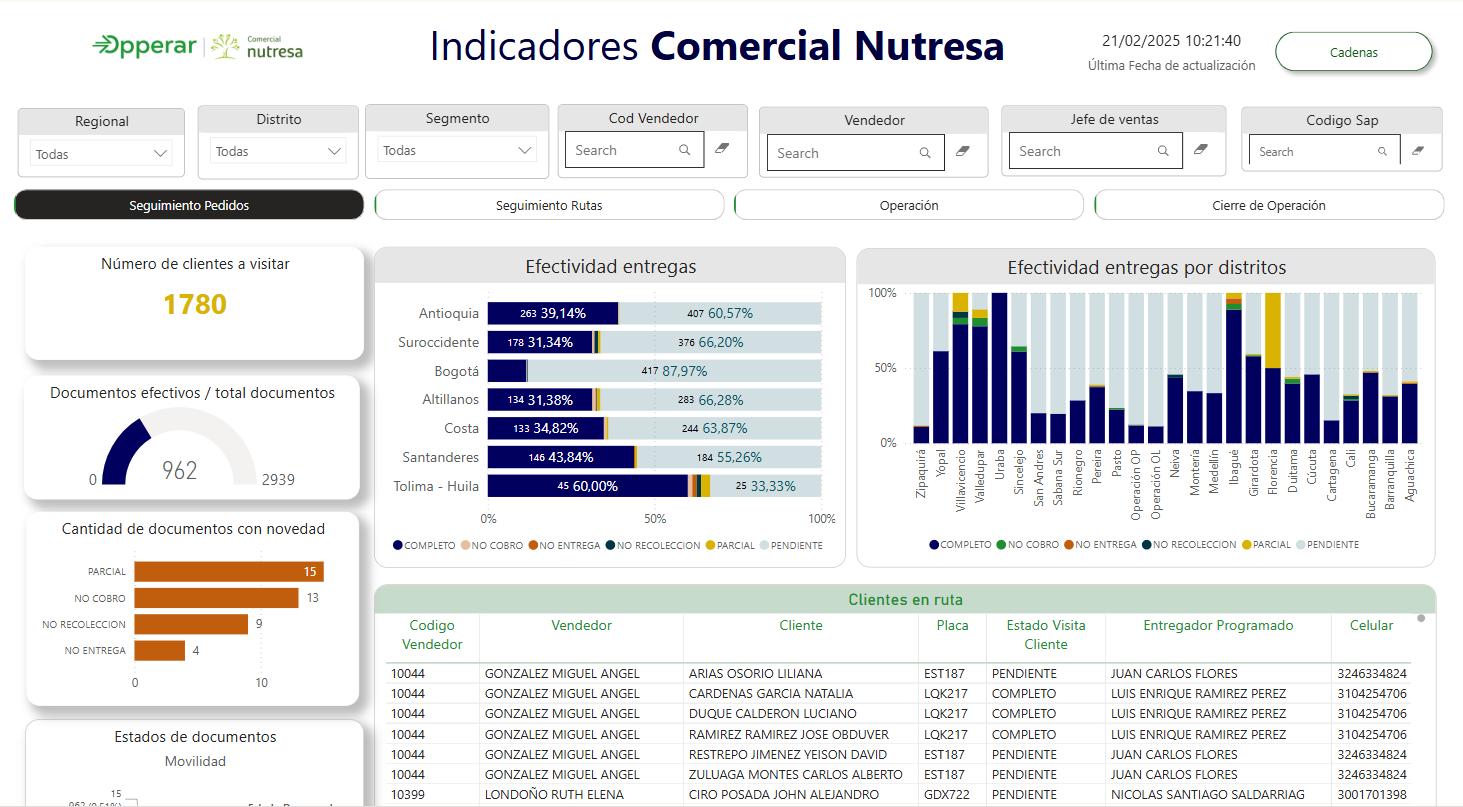Switch to the Seguimiento Rutas tab
Image resolution: width=1463 pixels, height=807 pixels.
[x=549, y=205]
